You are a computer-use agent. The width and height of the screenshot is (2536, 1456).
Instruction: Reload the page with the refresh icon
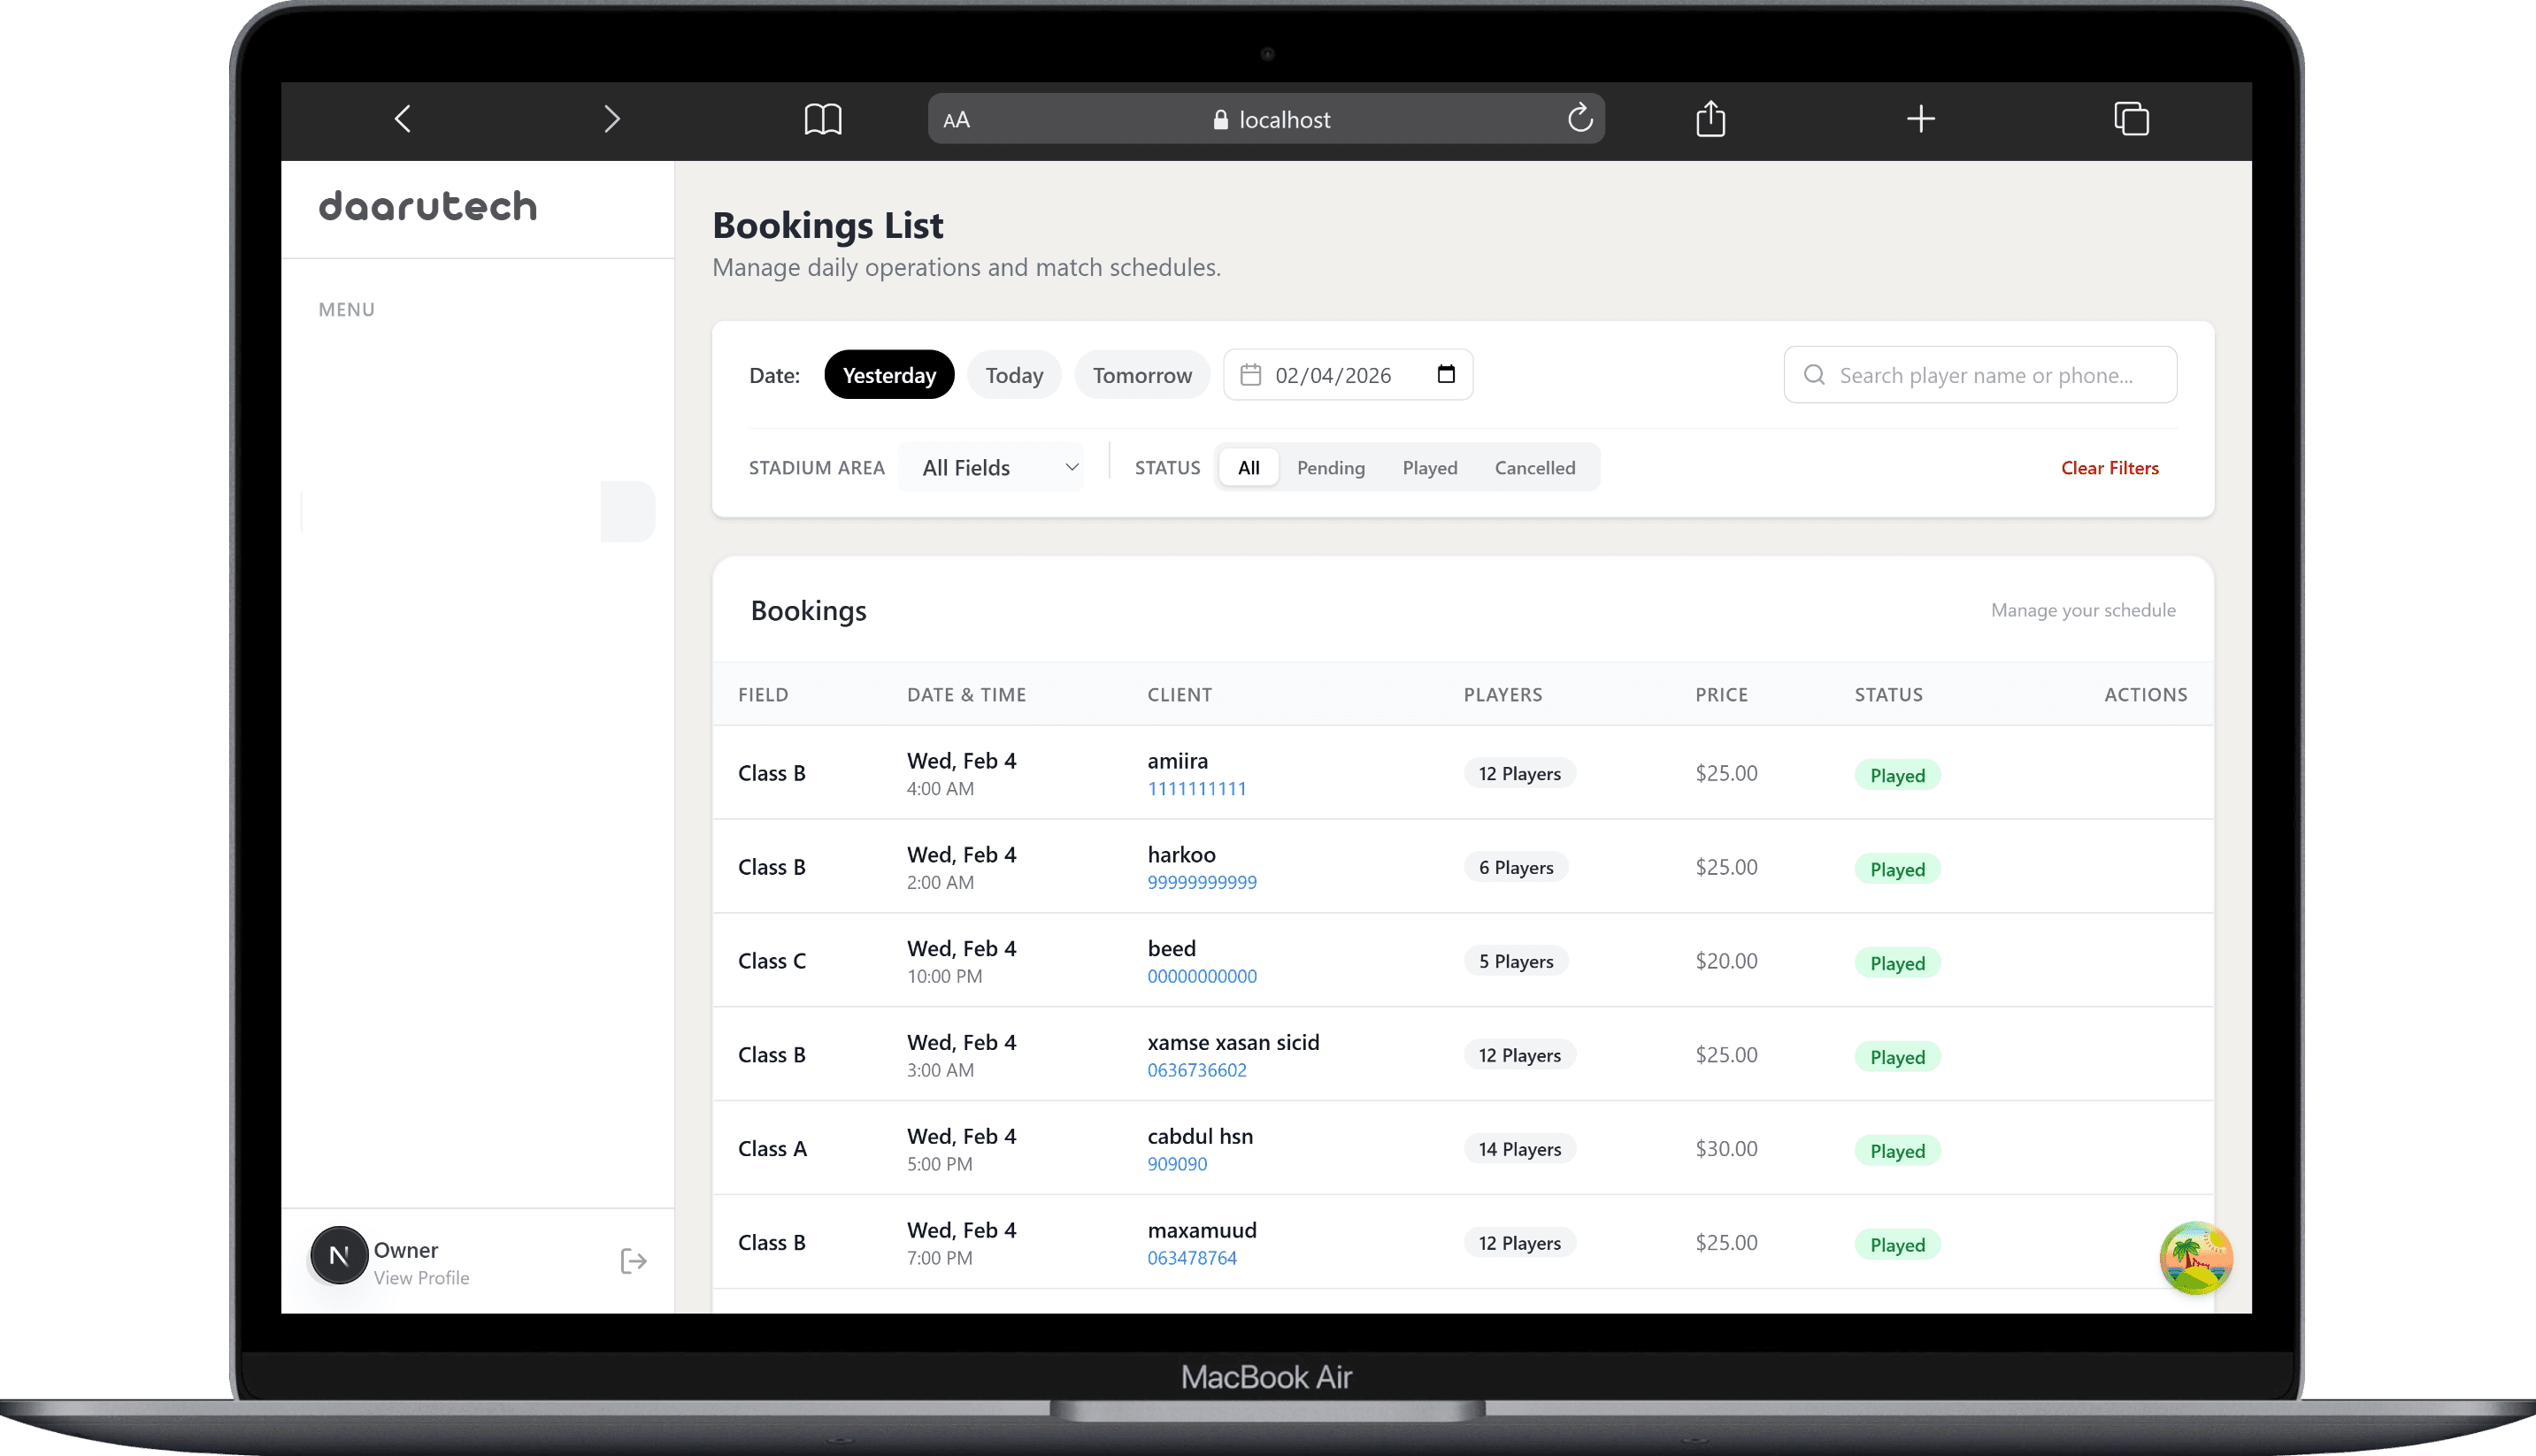pos(1580,118)
